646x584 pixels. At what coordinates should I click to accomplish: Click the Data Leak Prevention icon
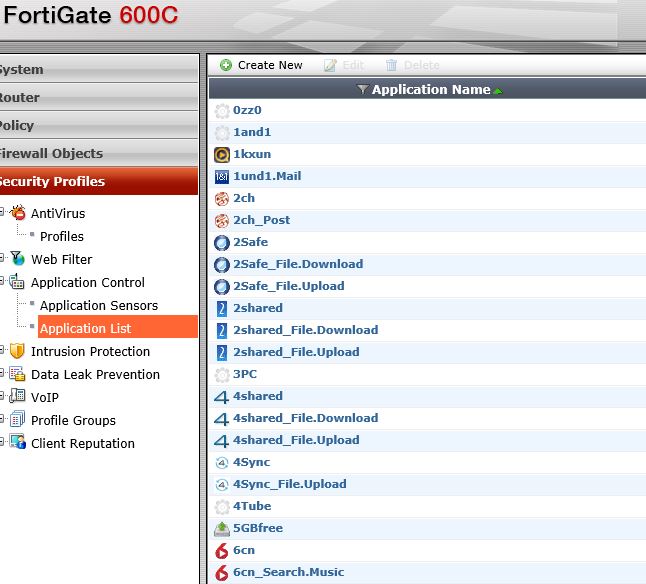point(17,374)
